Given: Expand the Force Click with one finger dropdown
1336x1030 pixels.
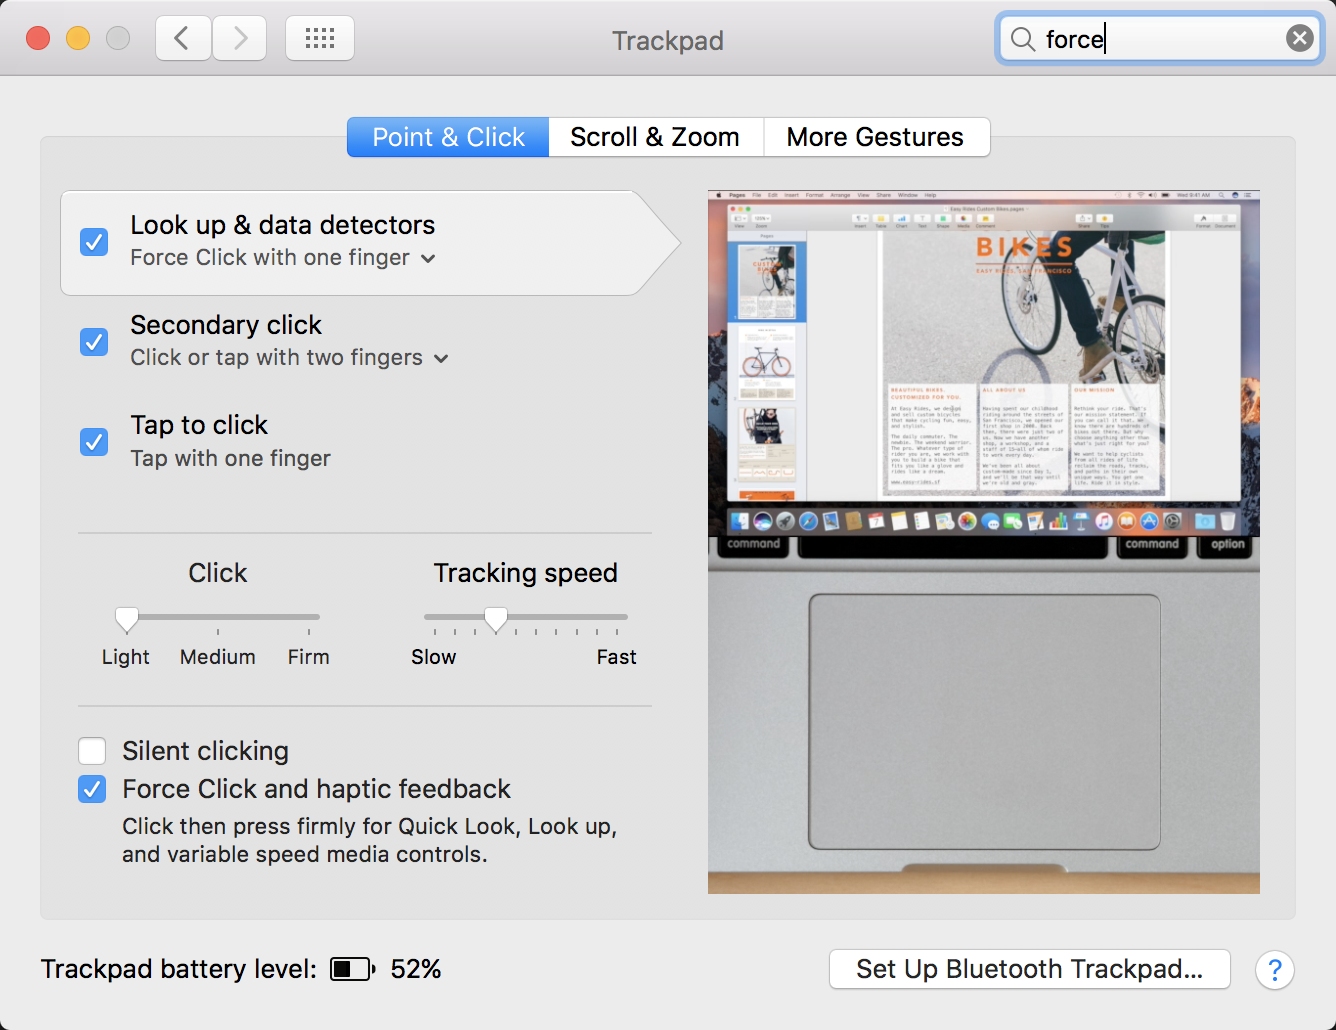Looking at the screenshot, I should 283,258.
